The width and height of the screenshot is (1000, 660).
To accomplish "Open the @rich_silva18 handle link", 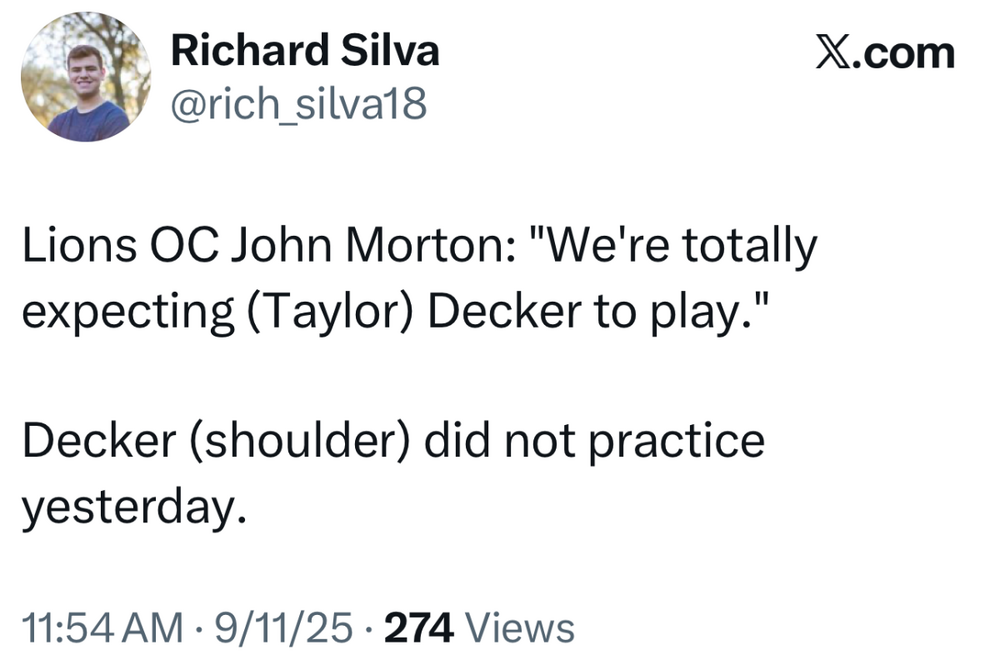I will [299, 102].
